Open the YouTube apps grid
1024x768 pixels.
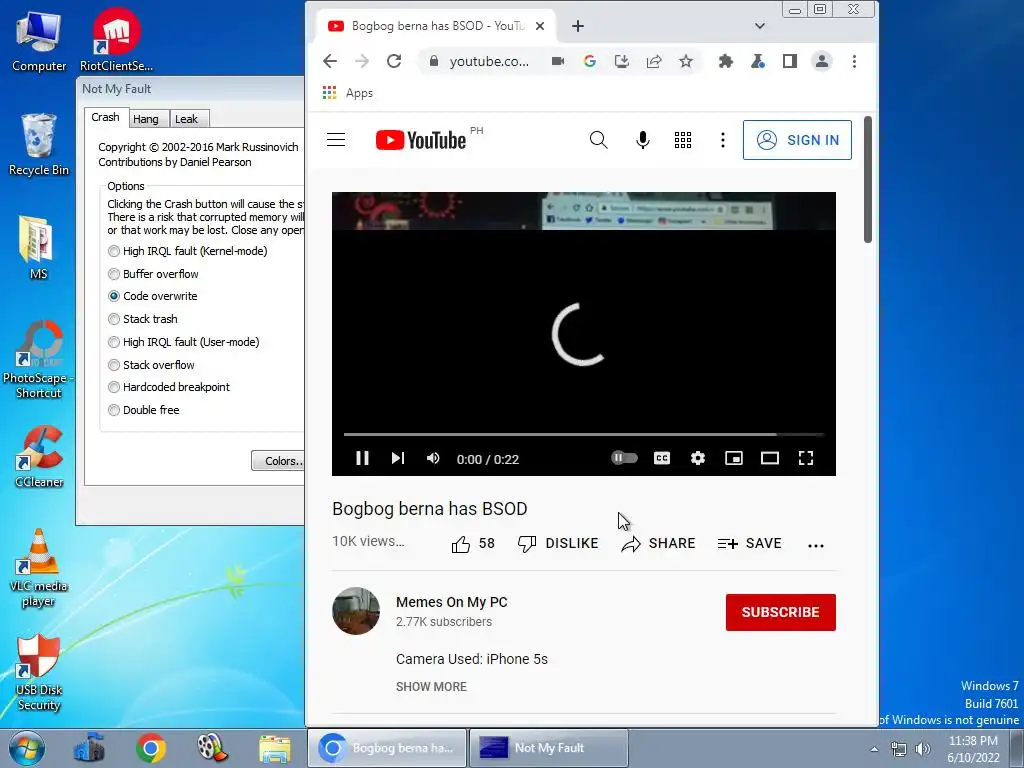(682, 140)
